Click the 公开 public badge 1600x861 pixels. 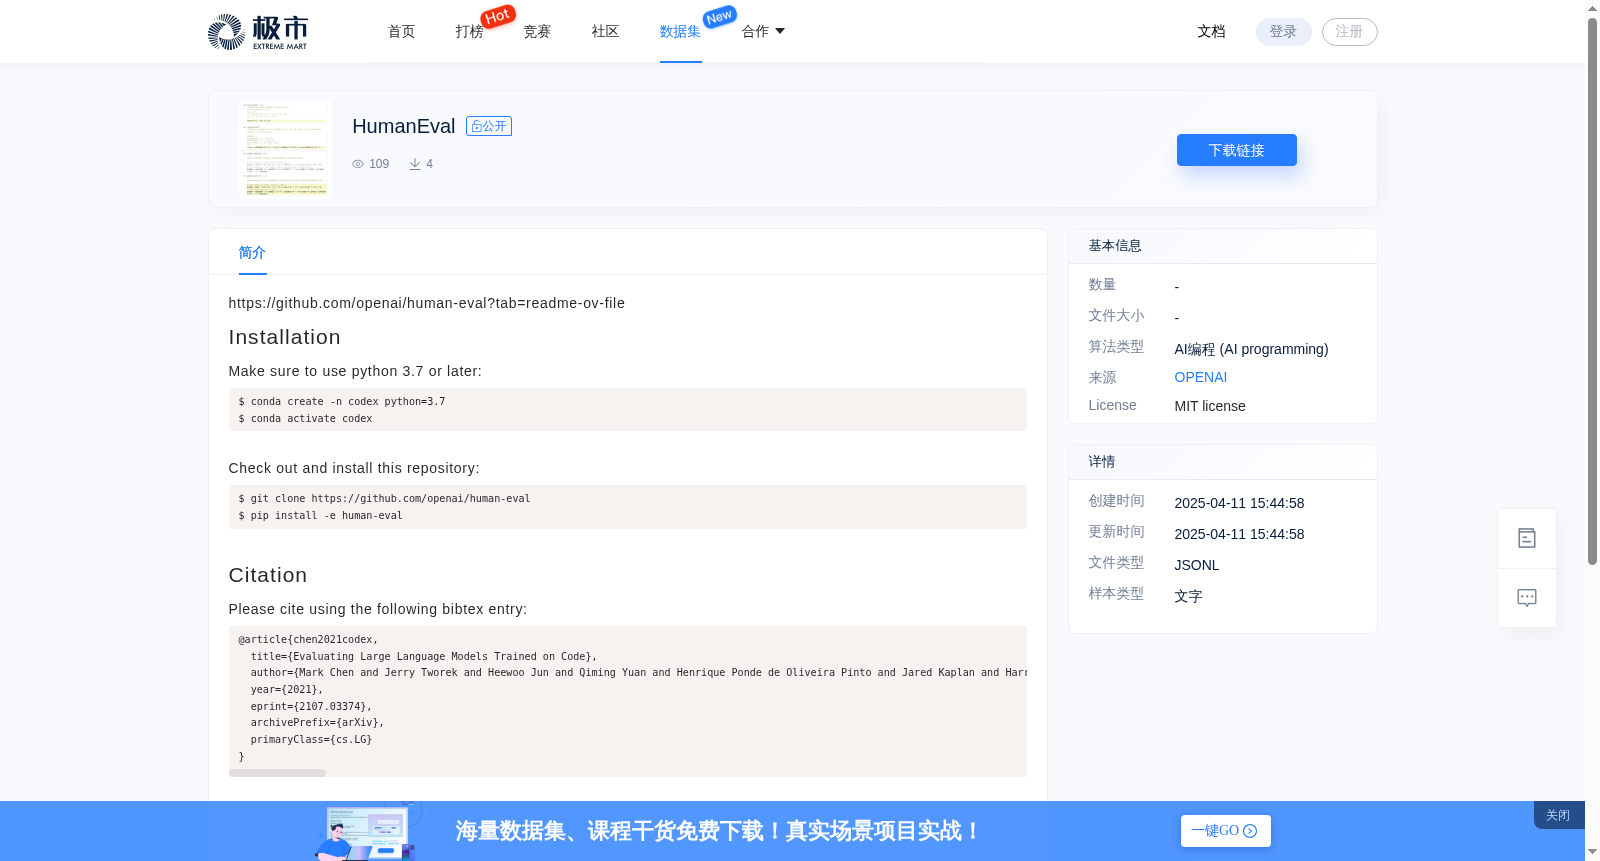pyautogui.click(x=489, y=126)
